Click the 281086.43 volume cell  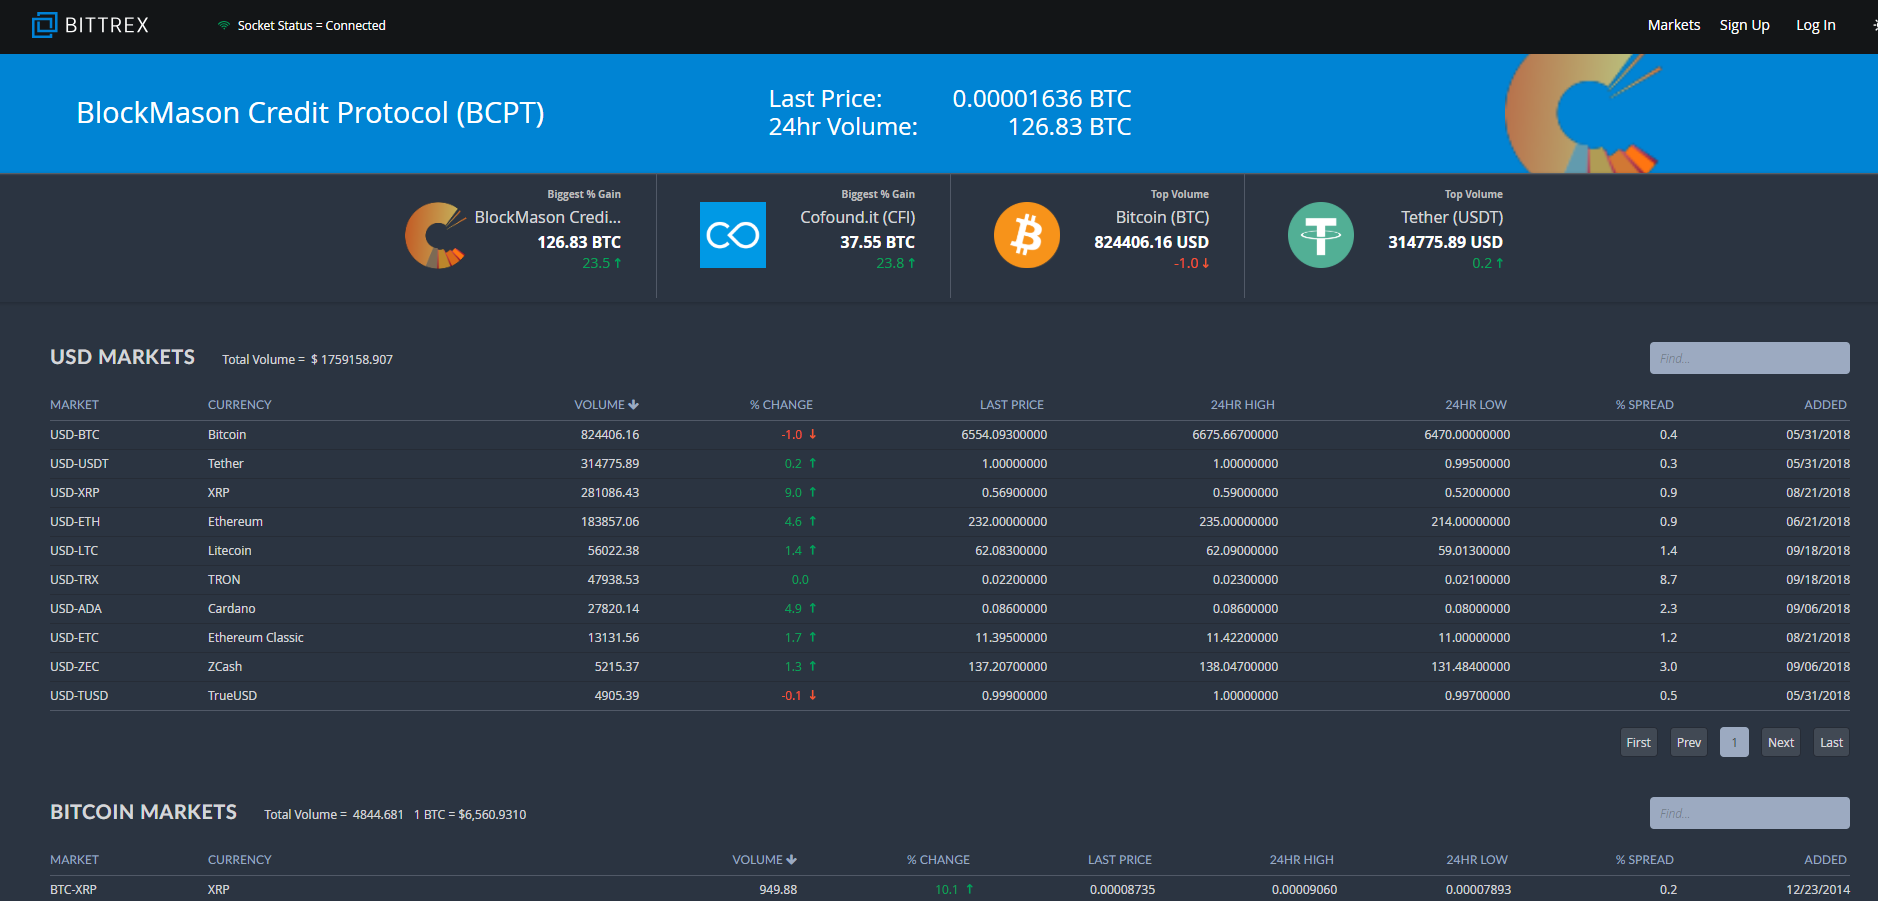(610, 493)
